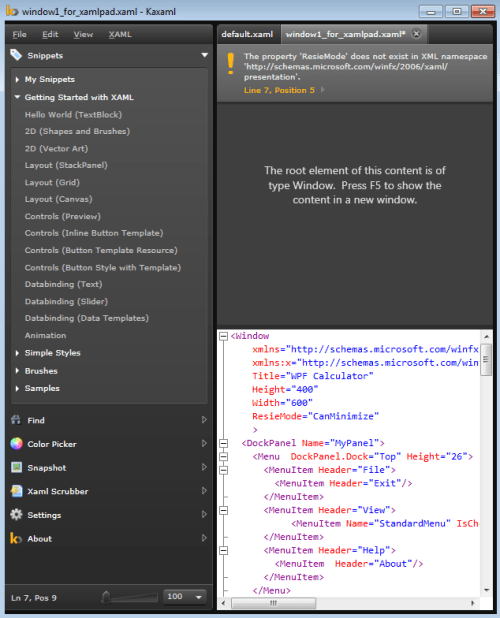The width and height of the screenshot is (500, 618).
Task: Select Controls (Preview) snippet
Action: coord(63,216)
